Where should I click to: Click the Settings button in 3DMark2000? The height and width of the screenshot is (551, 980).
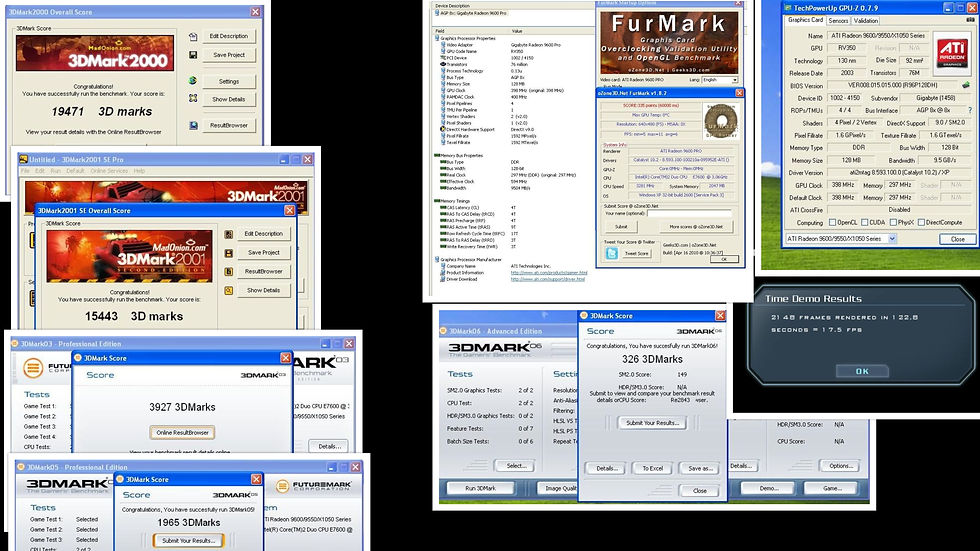(229, 81)
